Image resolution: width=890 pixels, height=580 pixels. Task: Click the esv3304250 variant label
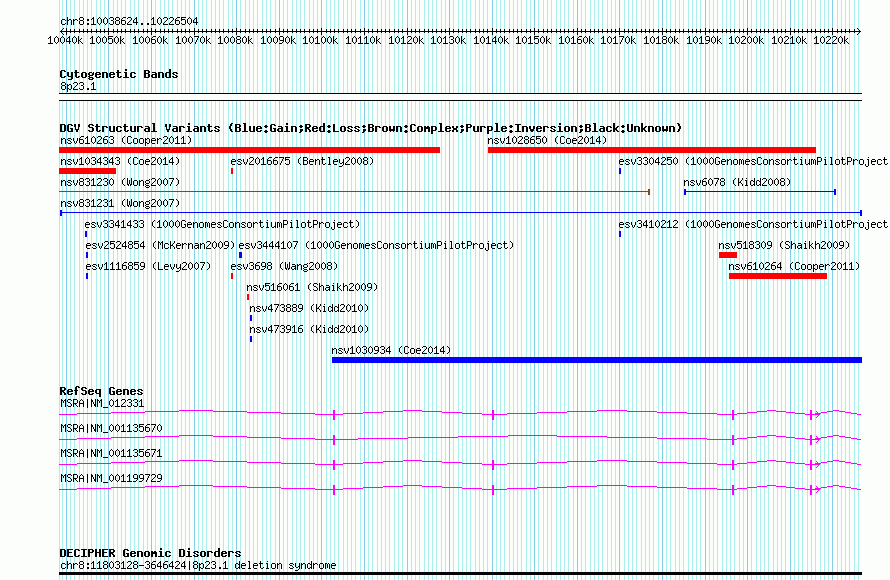753,161
